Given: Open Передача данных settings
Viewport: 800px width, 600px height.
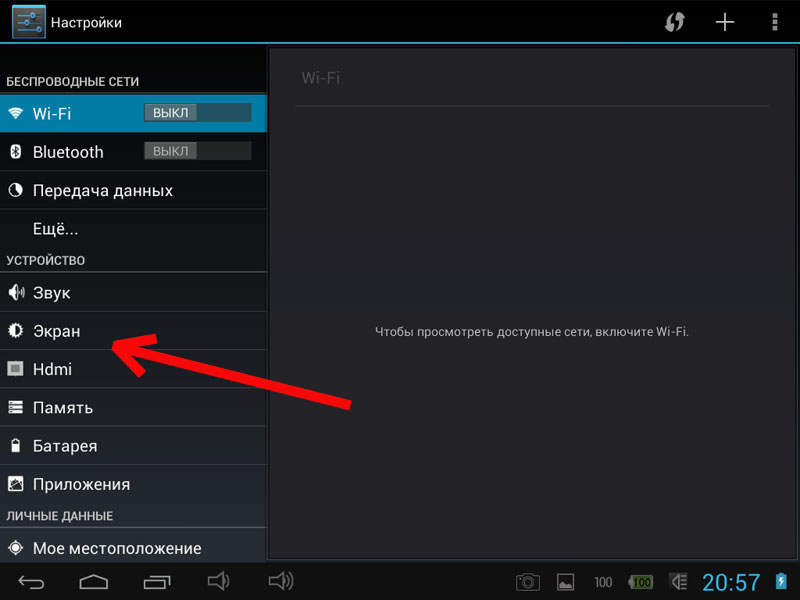Looking at the screenshot, I should coord(102,190).
